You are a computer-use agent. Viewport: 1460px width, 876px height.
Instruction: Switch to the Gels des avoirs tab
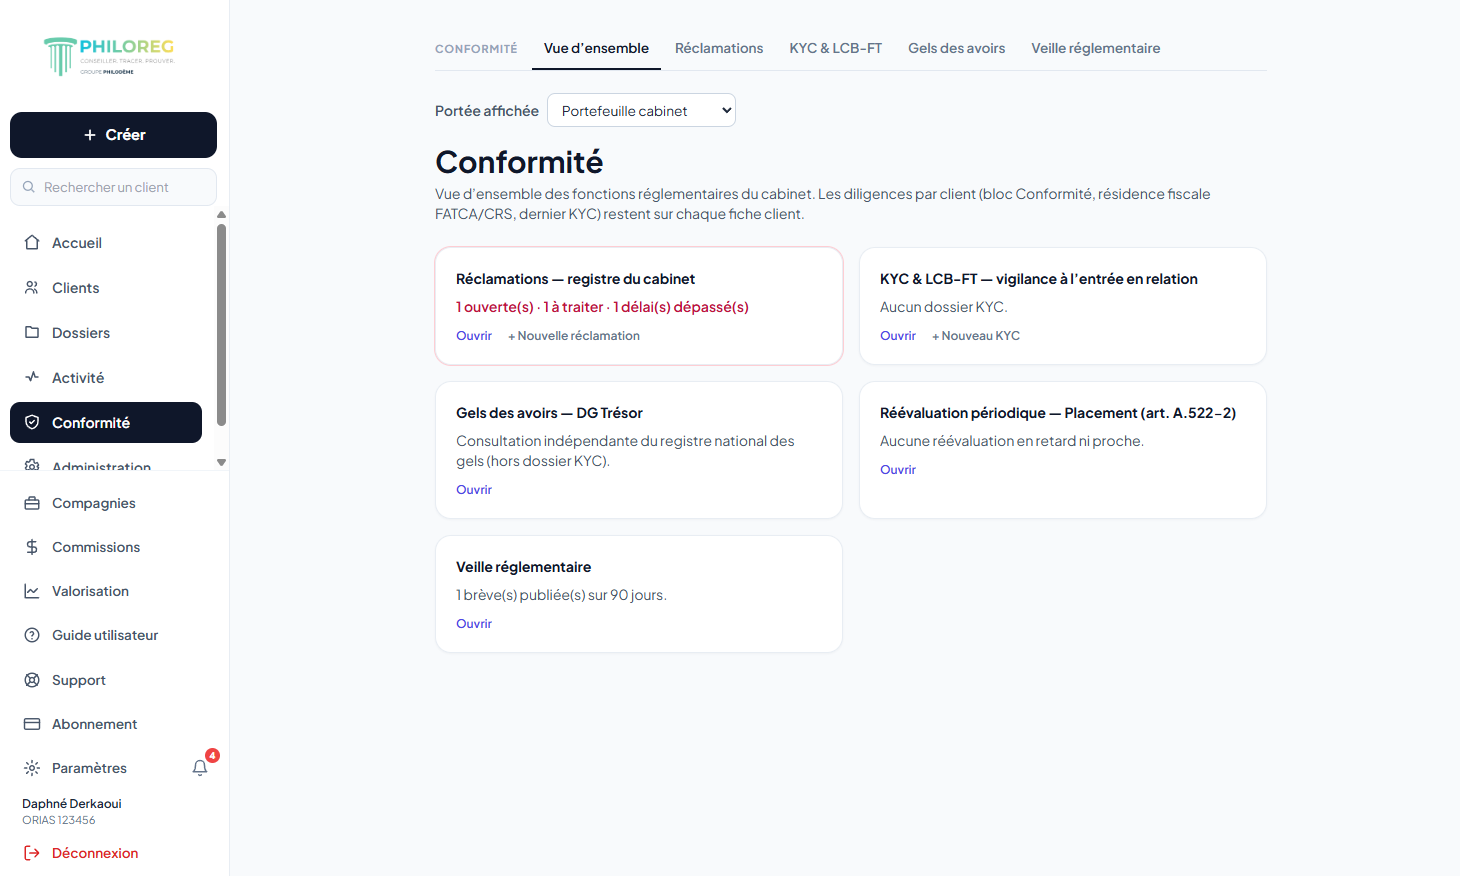click(x=957, y=48)
